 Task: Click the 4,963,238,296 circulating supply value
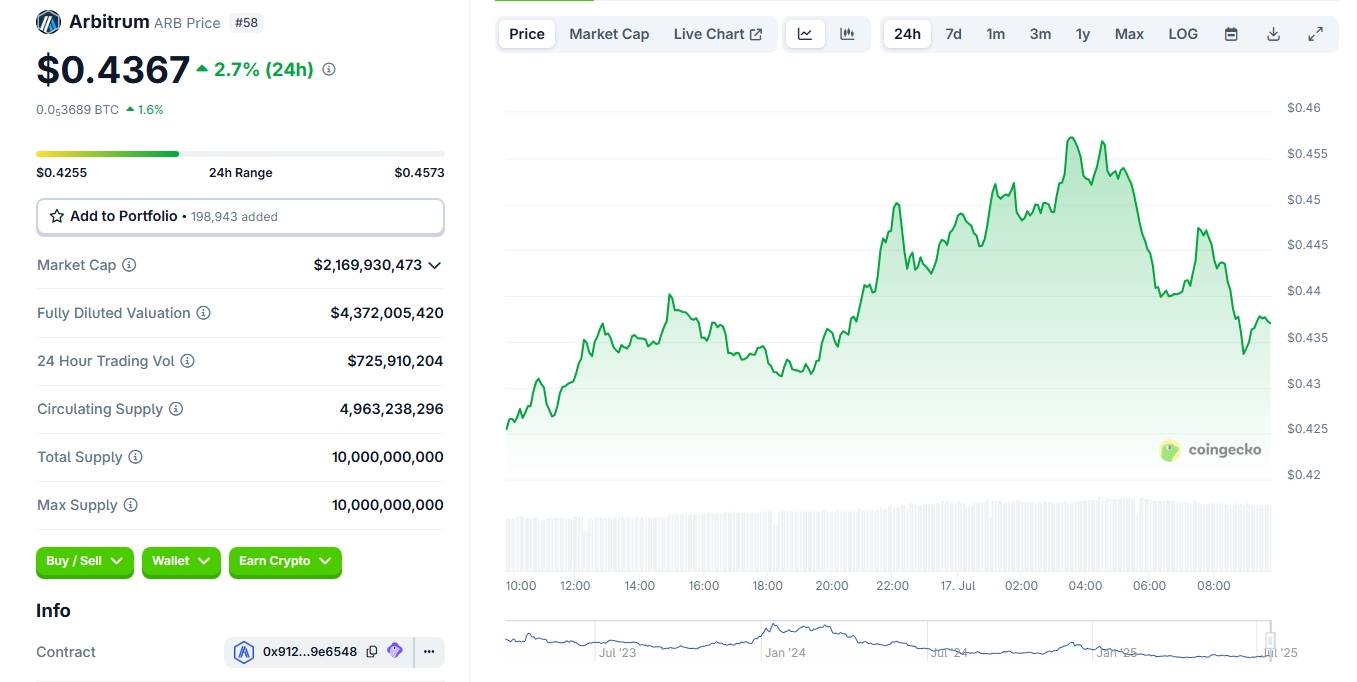392,409
